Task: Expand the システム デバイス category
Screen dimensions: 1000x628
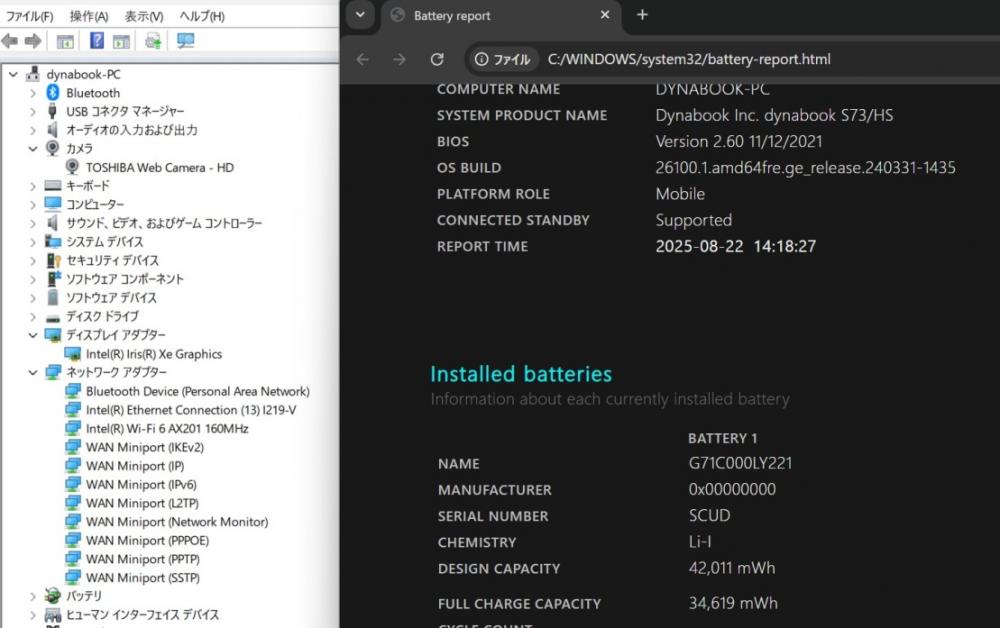Action: pos(33,242)
